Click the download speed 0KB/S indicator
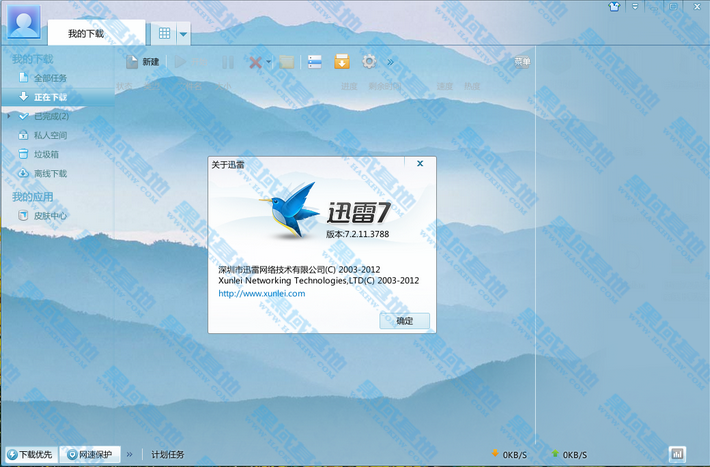Screen dimensions: 710x467 509,454
